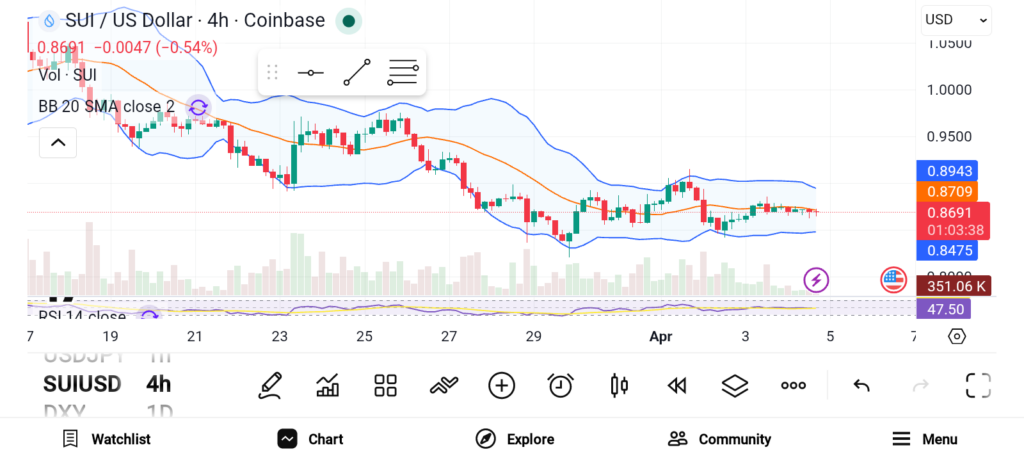
Task: Create an alert with the alarm clock icon
Action: point(560,385)
